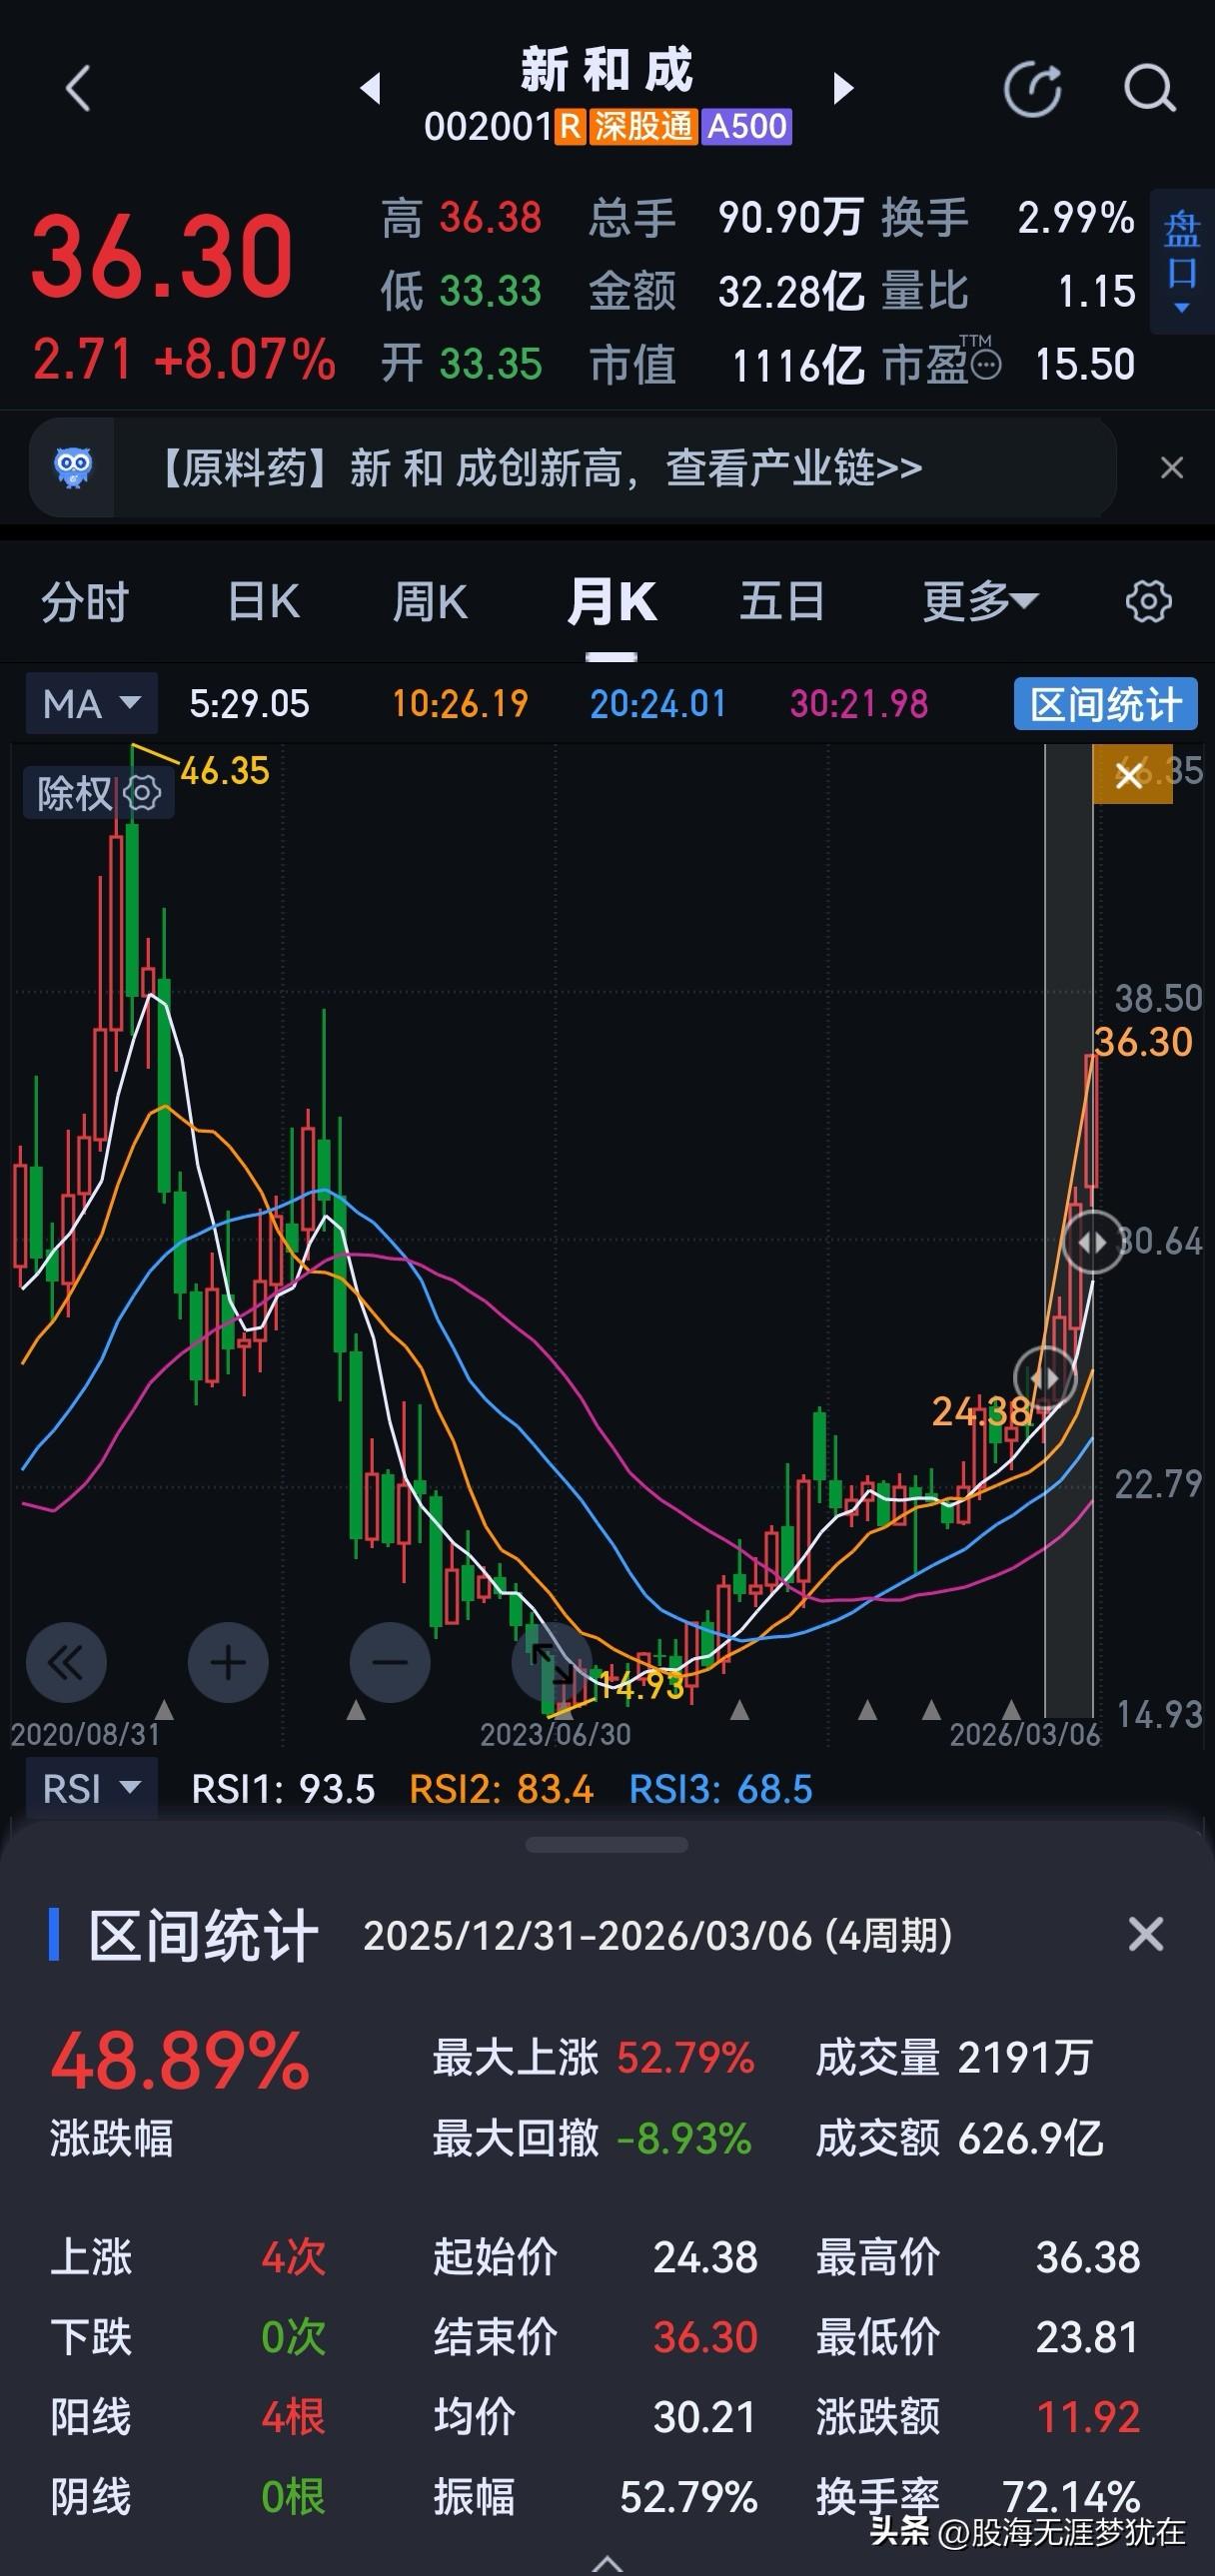This screenshot has height=2576, width=1215.
Task: Tap the 区间统计 panel drag handle
Action: point(606,1845)
